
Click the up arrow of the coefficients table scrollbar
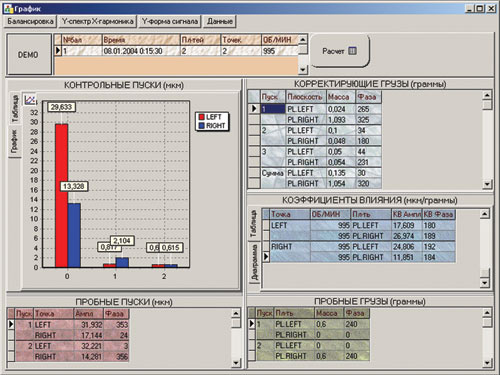coord(485,214)
